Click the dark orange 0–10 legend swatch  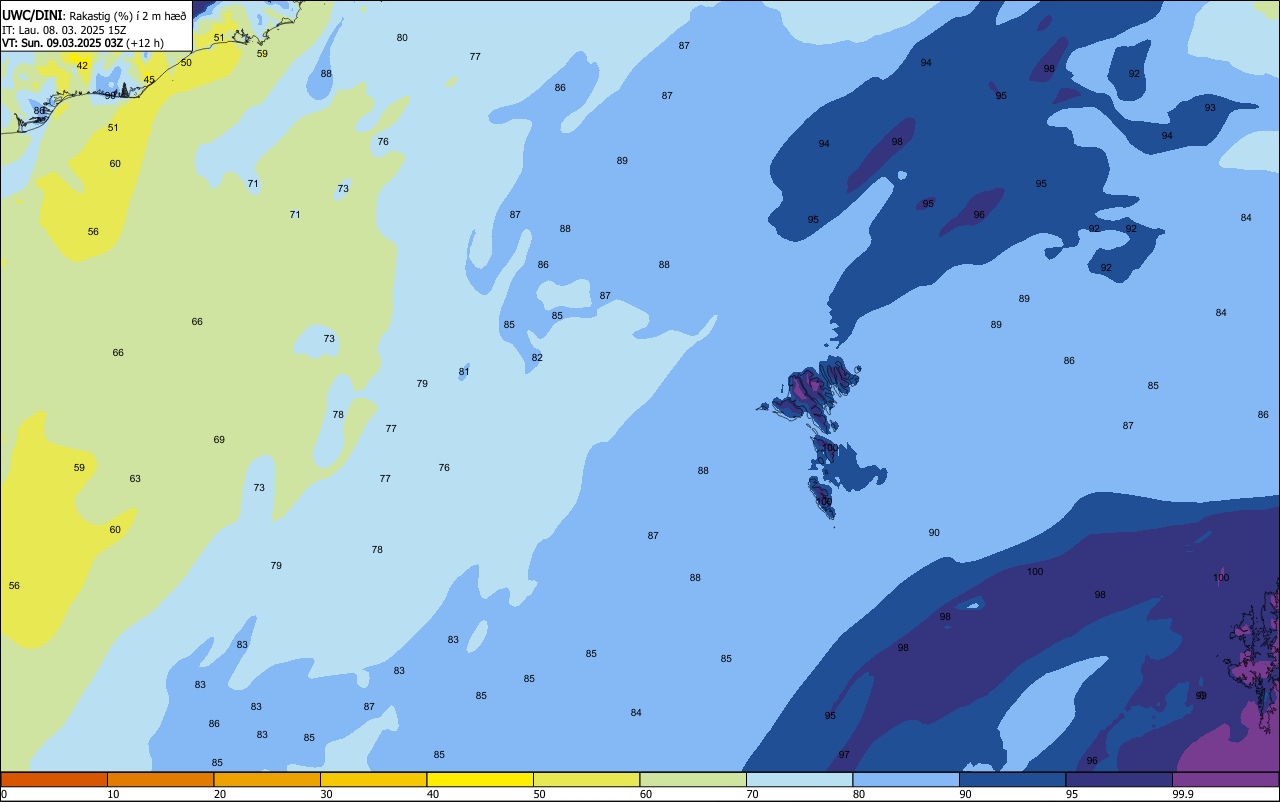click(54, 779)
